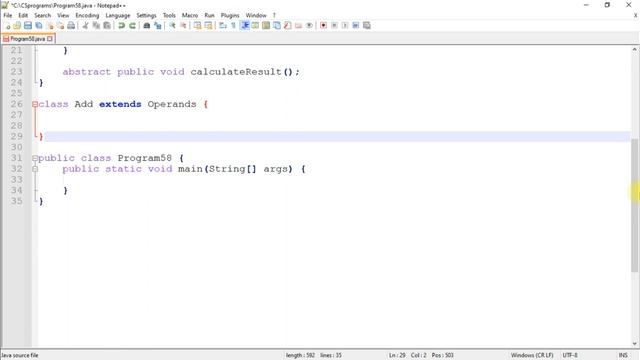This screenshot has width=640, height=360.
Task: Click the Zoom In toolbar icon
Action: click(x=172, y=26)
